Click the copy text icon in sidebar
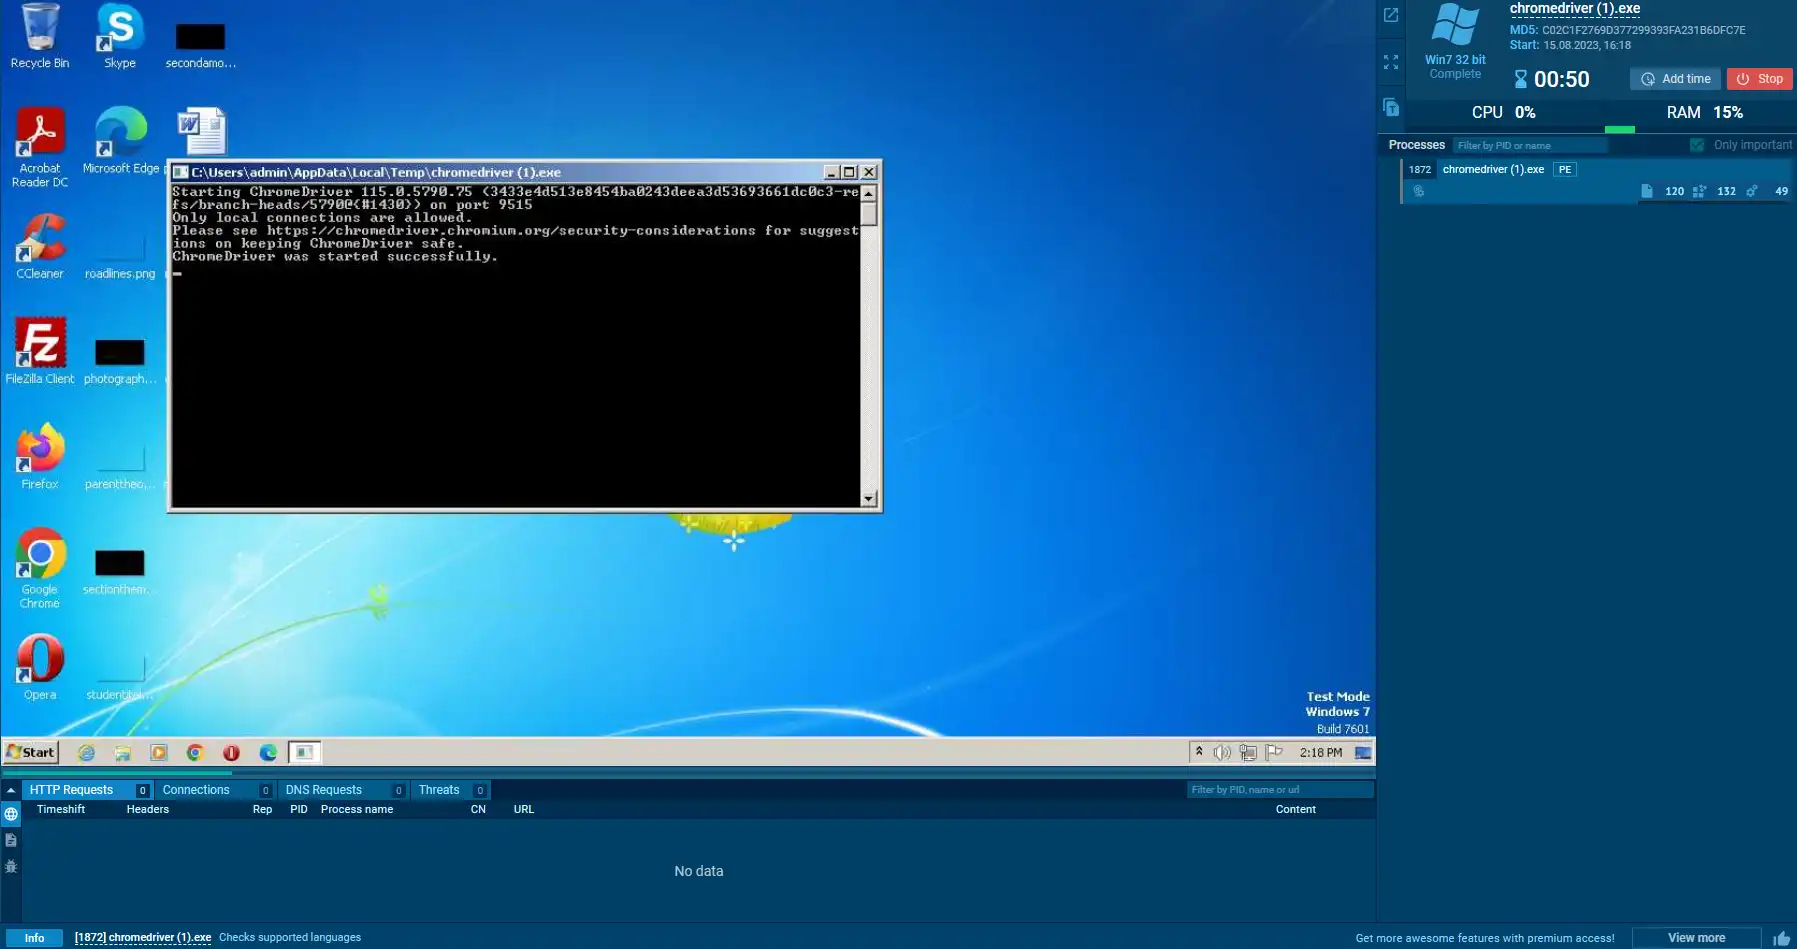The width and height of the screenshot is (1797, 949). (1391, 107)
